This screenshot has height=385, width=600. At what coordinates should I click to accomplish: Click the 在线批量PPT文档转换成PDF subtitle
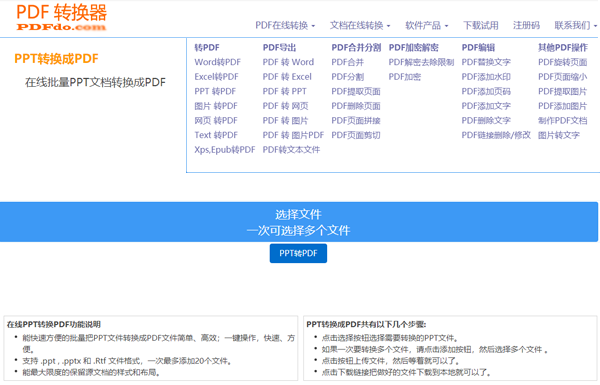click(x=95, y=82)
